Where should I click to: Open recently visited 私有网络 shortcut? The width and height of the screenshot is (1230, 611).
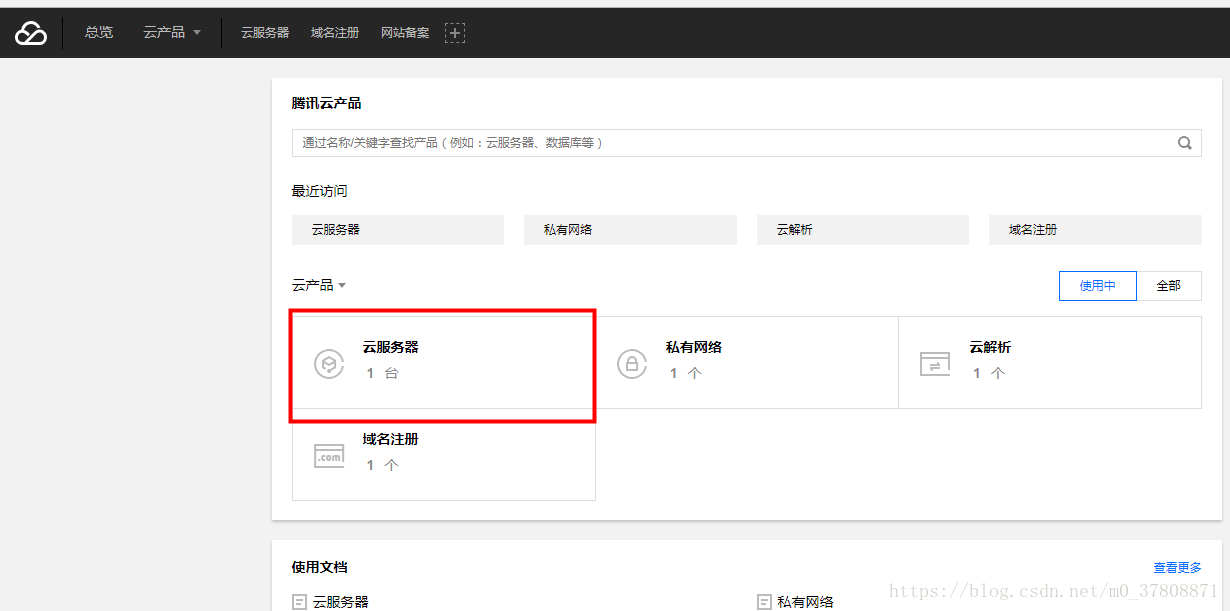point(630,230)
